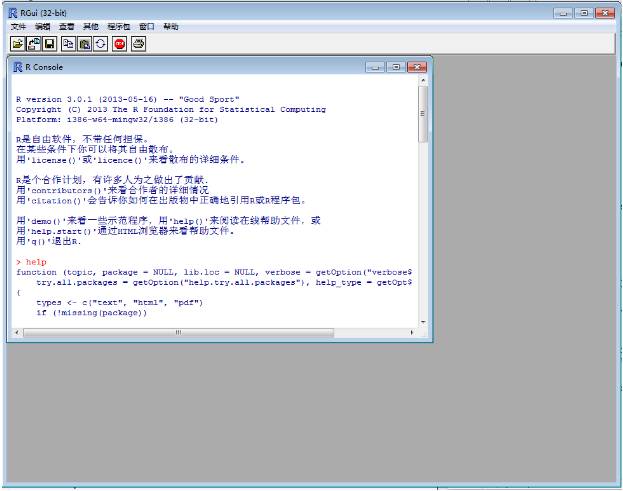The width and height of the screenshot is (623, 491).
Task: Close the R Console window
Action: (x=417, y=67)
